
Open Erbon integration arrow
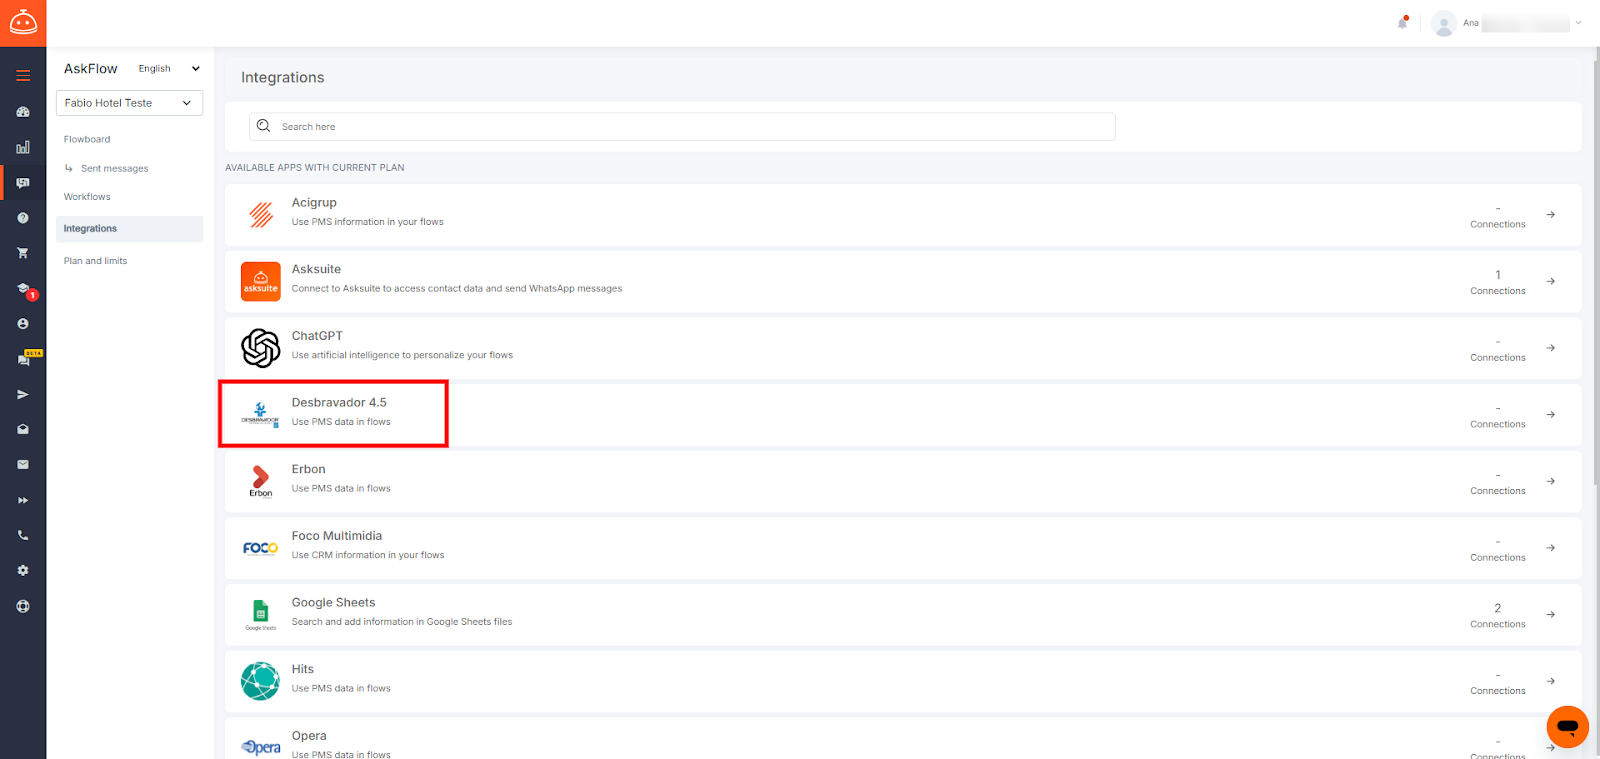1551,481
